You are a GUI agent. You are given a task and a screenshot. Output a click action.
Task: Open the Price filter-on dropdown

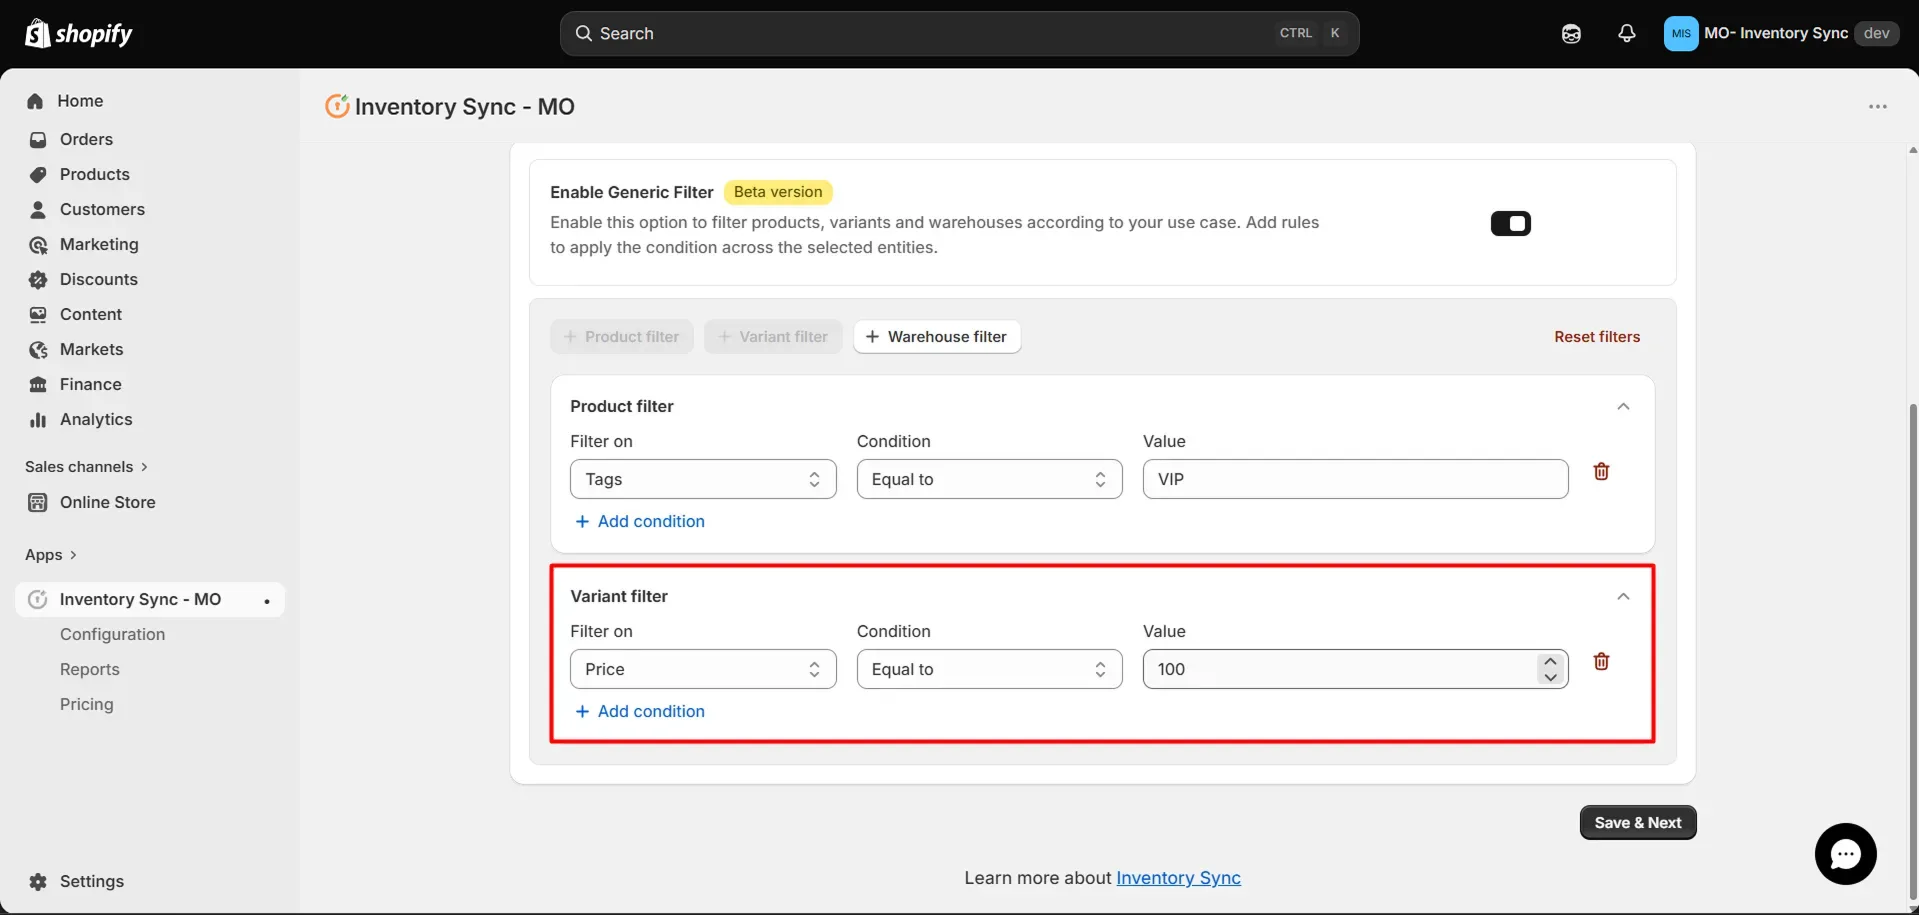pos(703,669)
